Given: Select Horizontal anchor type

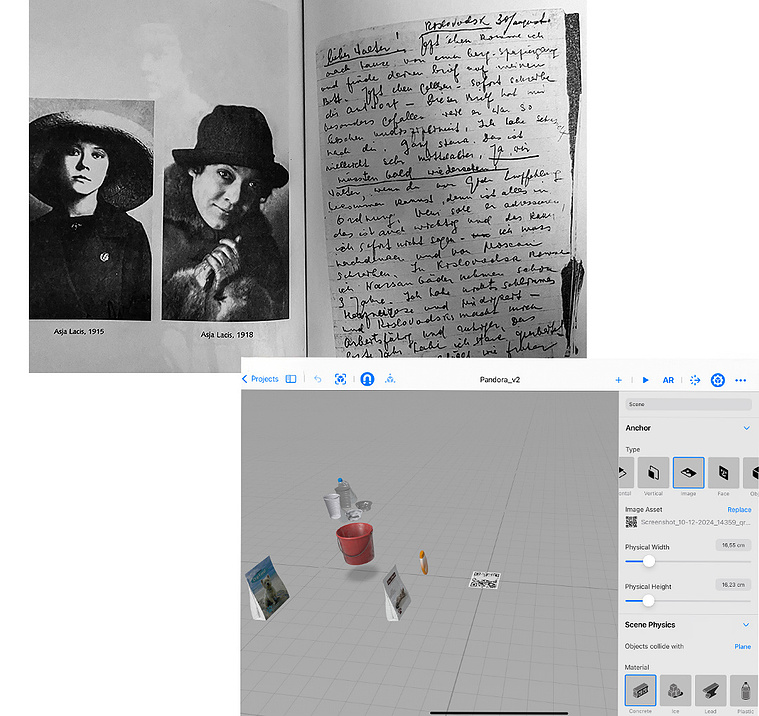Looking at the screenshot, I should [x=625, y=473].
